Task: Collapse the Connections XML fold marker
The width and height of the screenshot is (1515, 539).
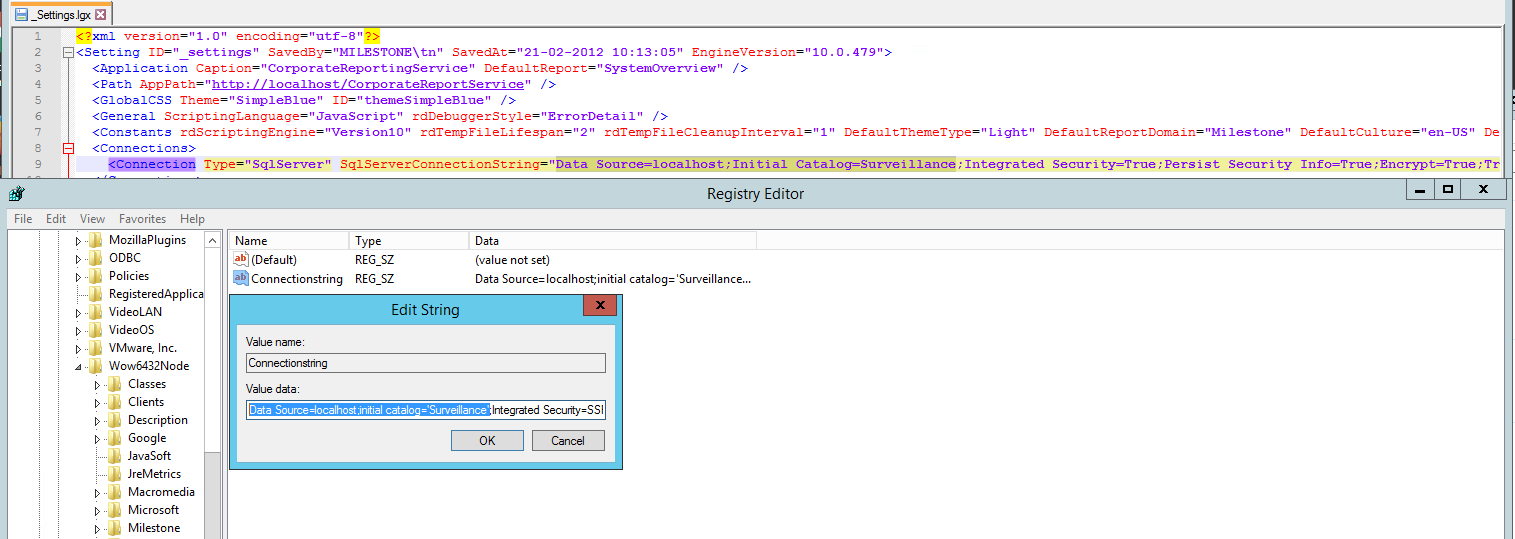Action: pyautogui.click(x=67, y=148)
